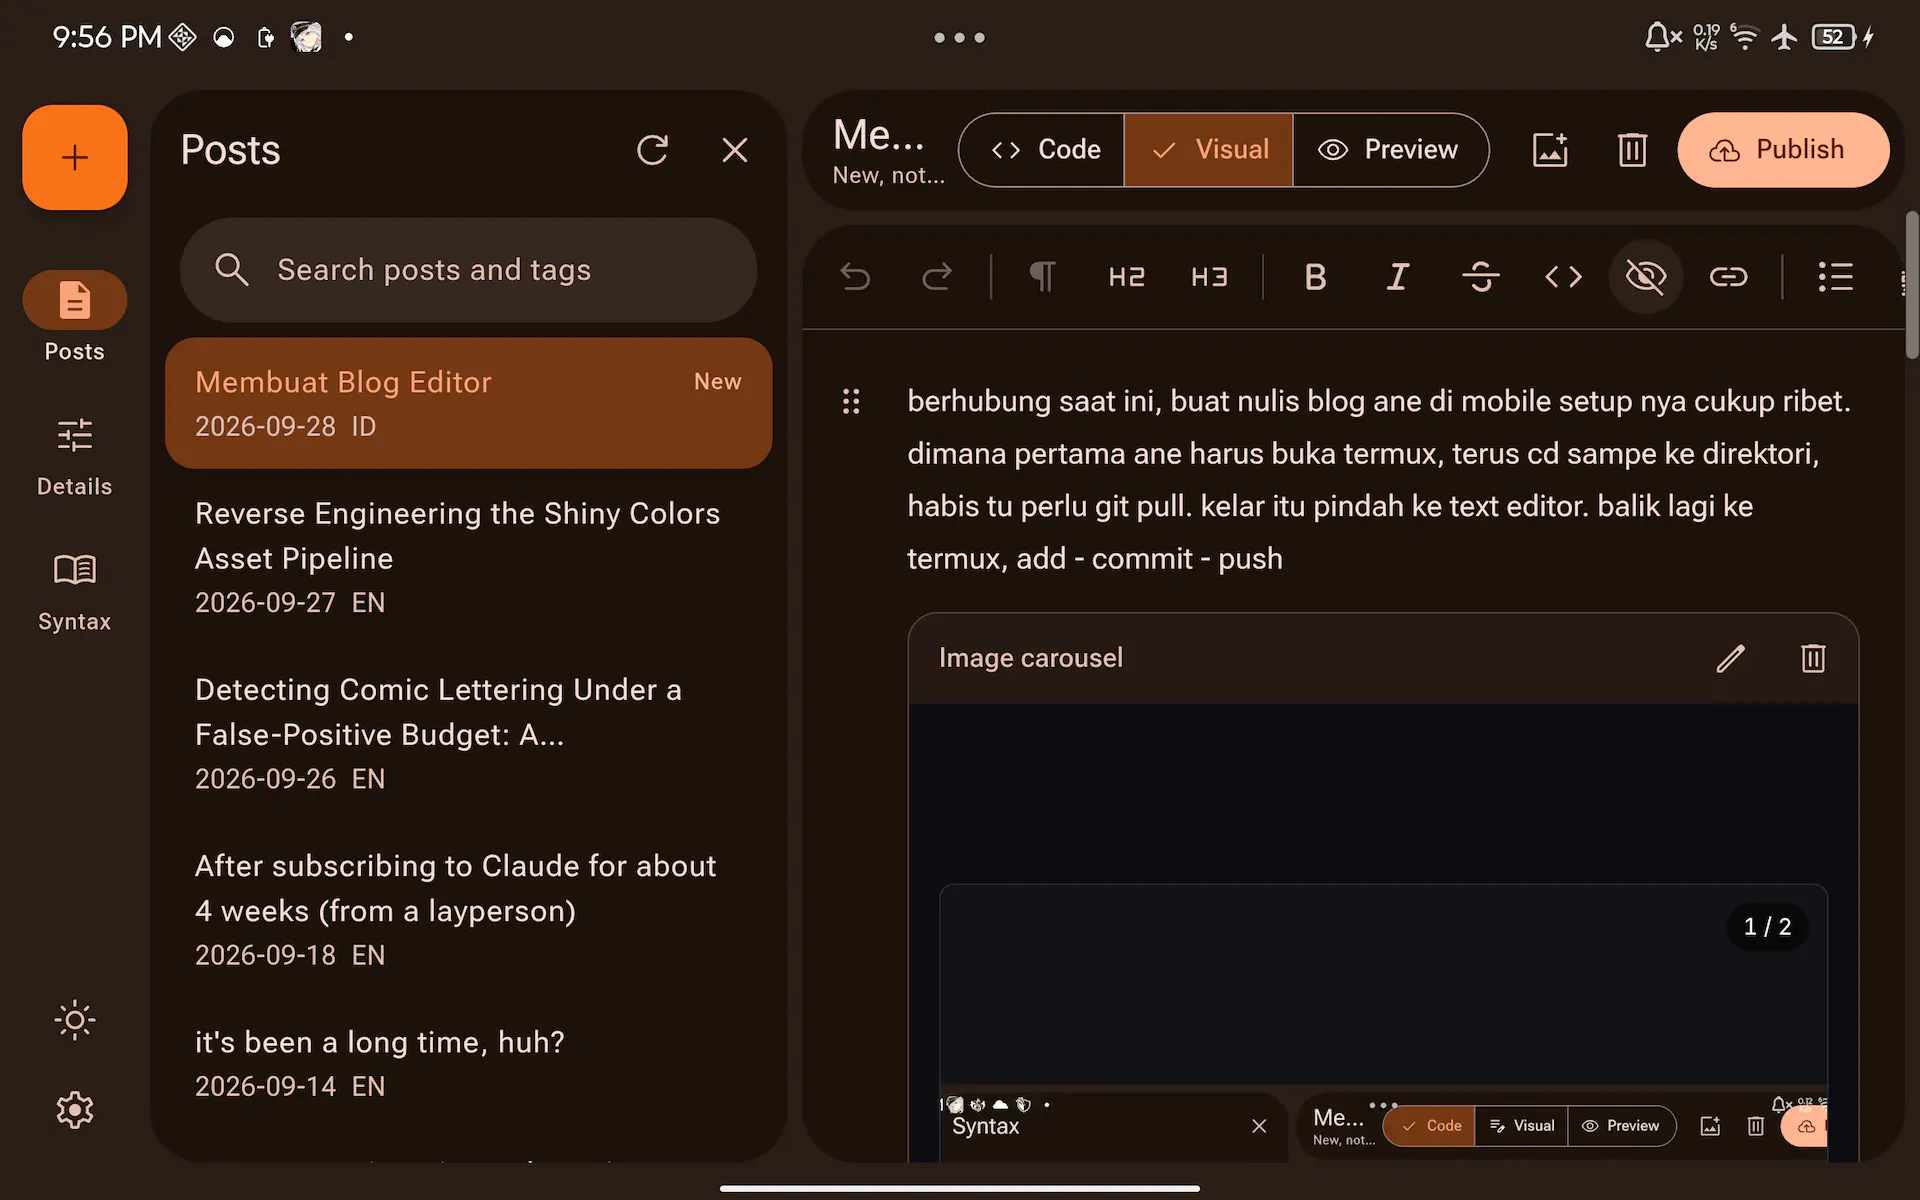Click the editor vertical scrollbar
Image resolution: width=1920 pixels, height=1200 pixels.
(1912, 285)
